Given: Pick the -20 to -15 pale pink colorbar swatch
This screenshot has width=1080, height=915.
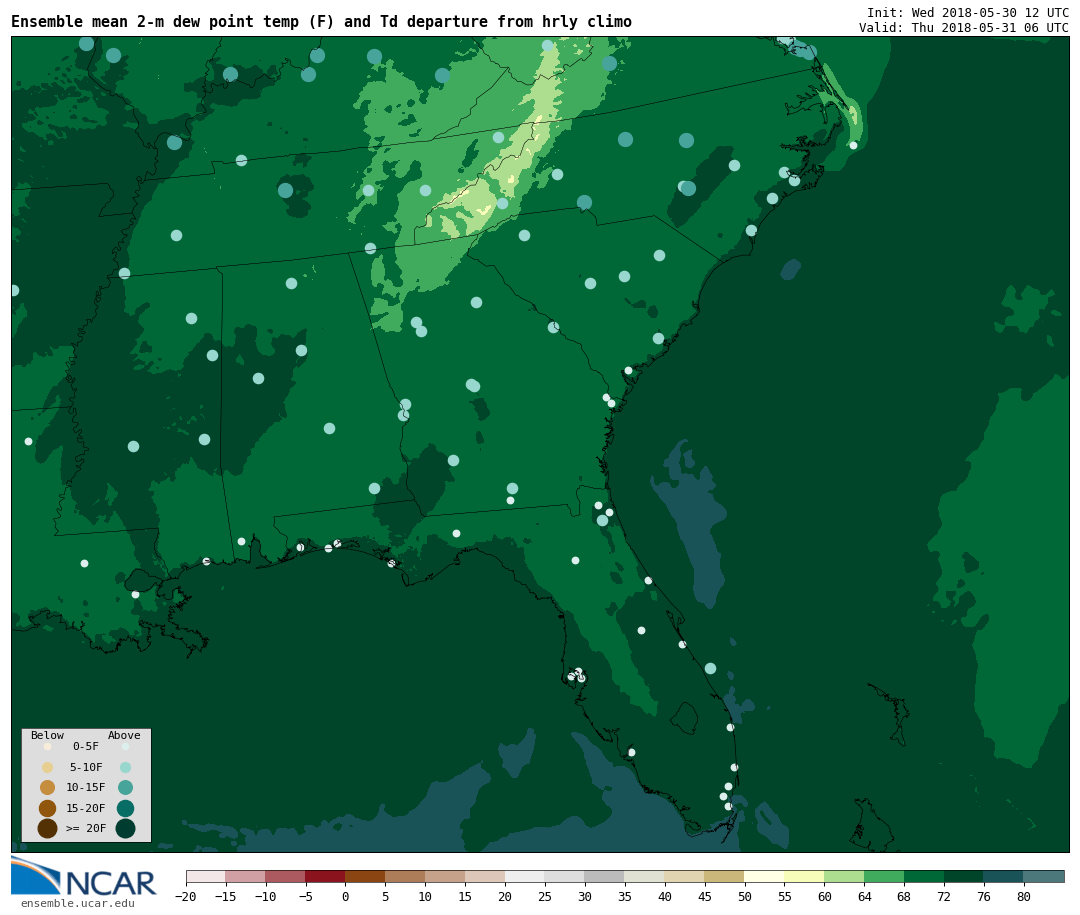Looking at the screenshot, I should pyautogui.click(x=206, y=876).
